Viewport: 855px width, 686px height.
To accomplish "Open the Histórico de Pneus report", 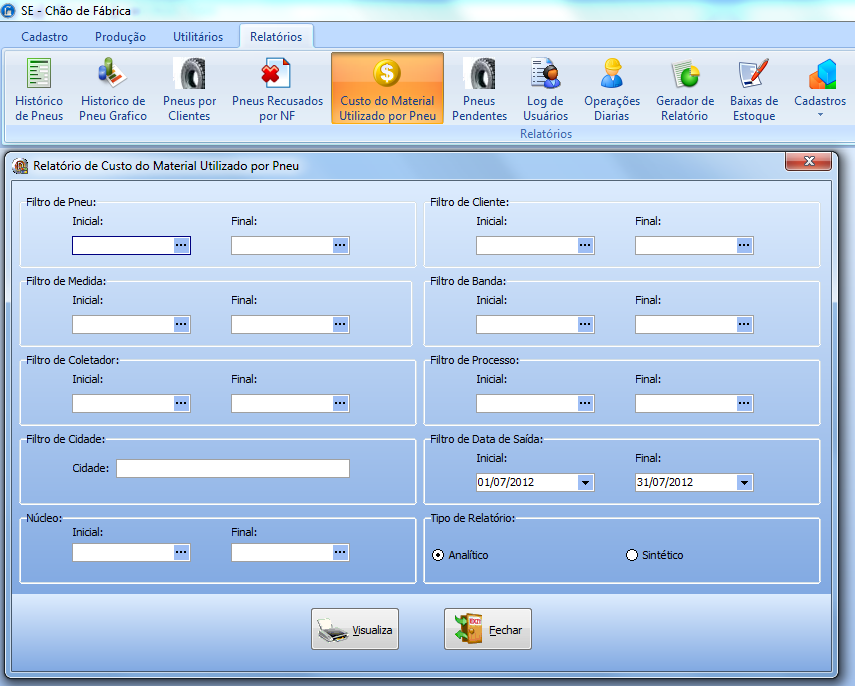I will coord(39,89).
